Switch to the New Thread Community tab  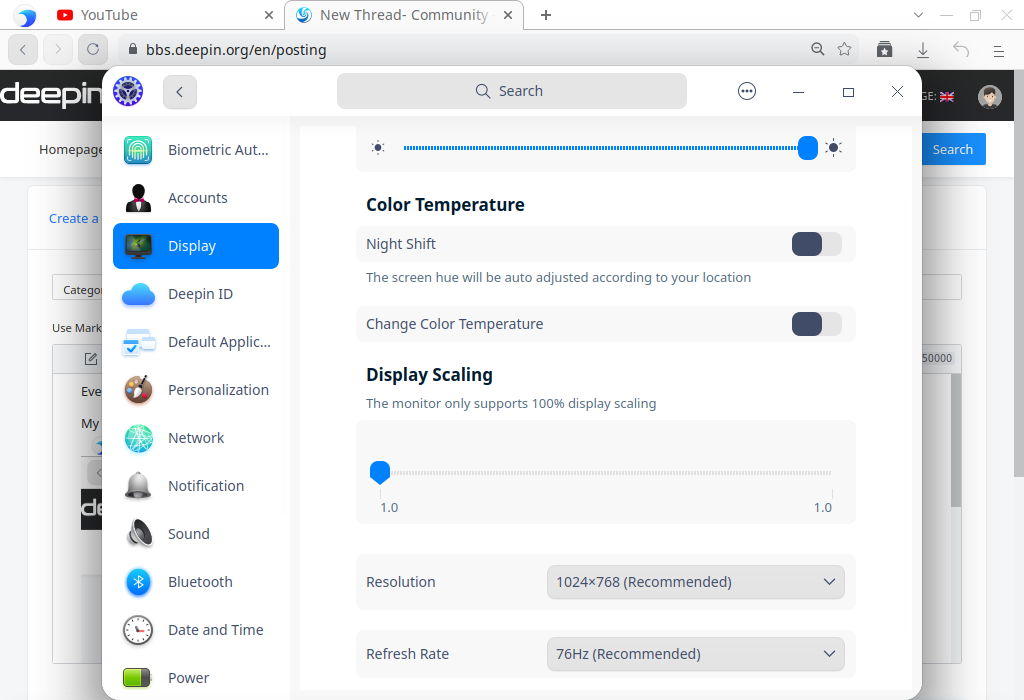click(x=403, y=15)
